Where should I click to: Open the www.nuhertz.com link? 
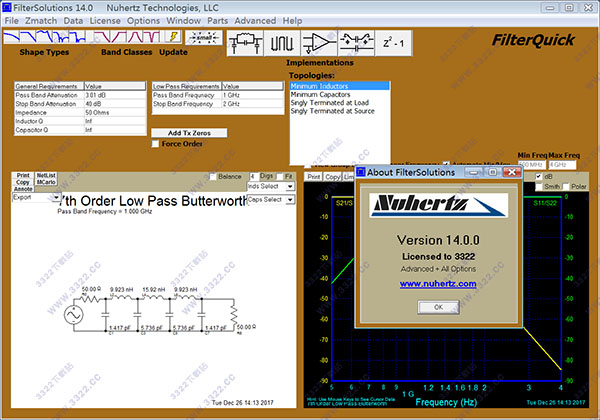click(437, 283)
